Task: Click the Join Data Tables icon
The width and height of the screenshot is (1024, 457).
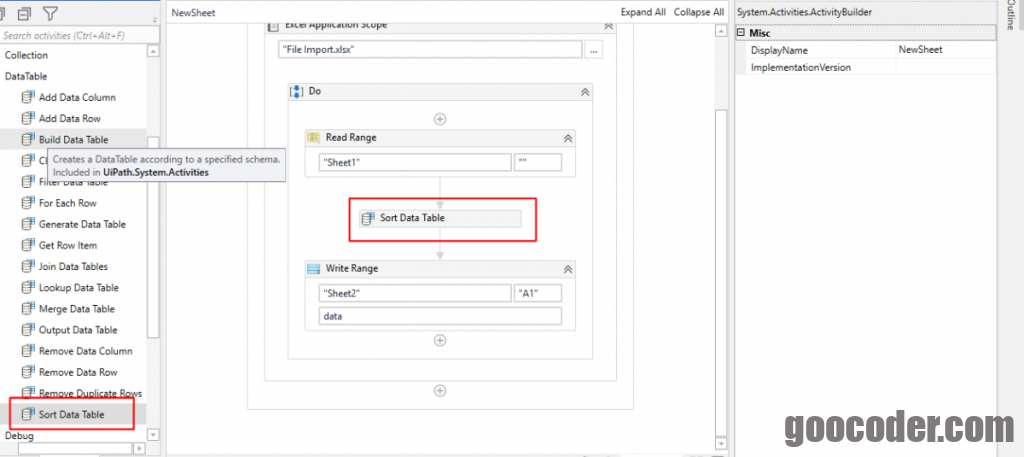Action: coord(27,266)
